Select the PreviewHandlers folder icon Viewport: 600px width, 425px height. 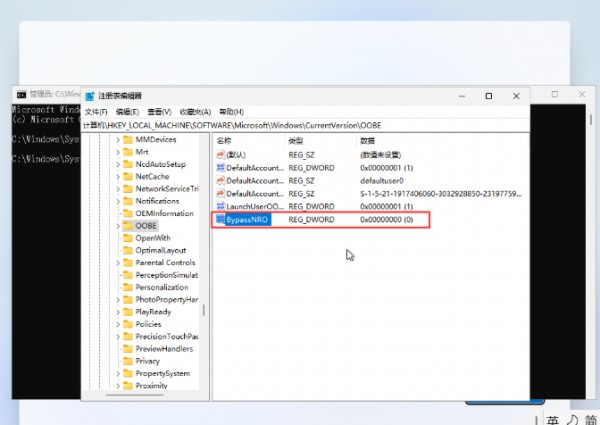coord(128,349)
